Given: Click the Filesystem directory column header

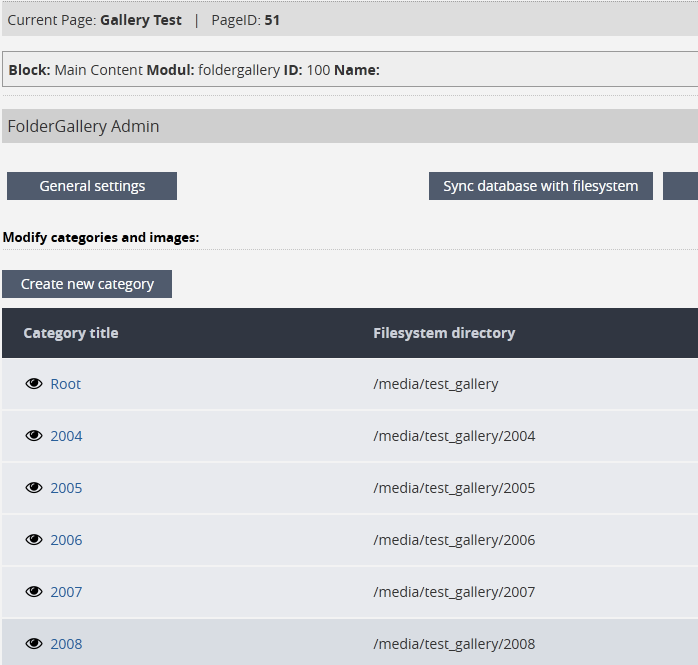Looking at the screenshot, I should [x=444, y=333].
